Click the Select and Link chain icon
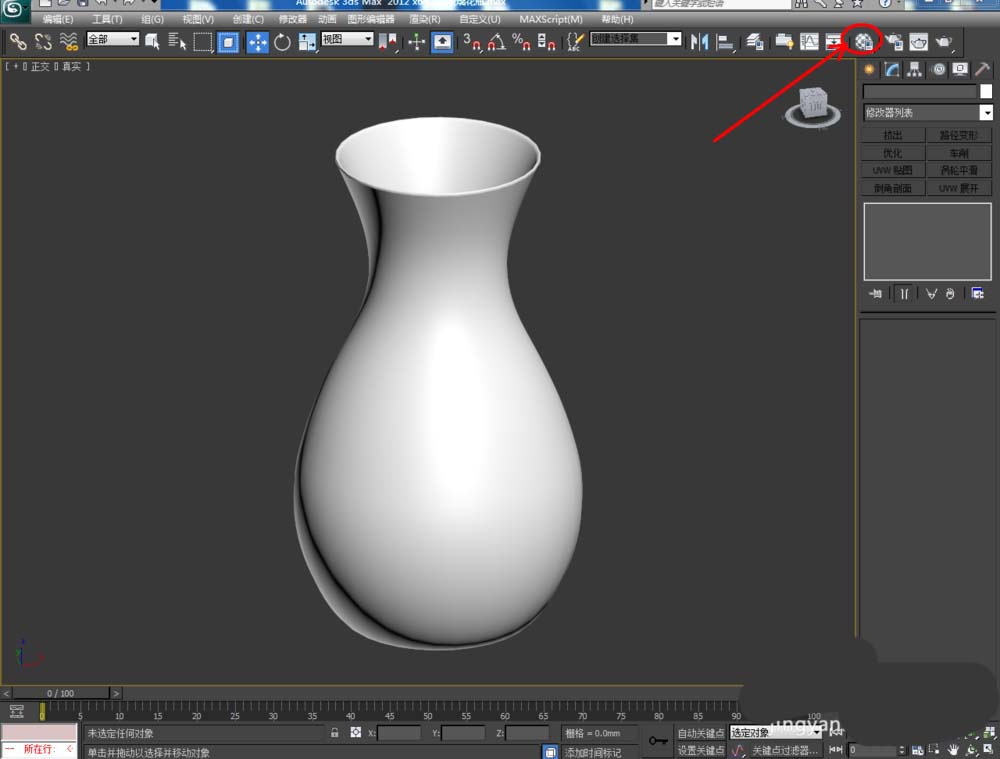This screenshot has height=759, width=1000. pos(18,41)
